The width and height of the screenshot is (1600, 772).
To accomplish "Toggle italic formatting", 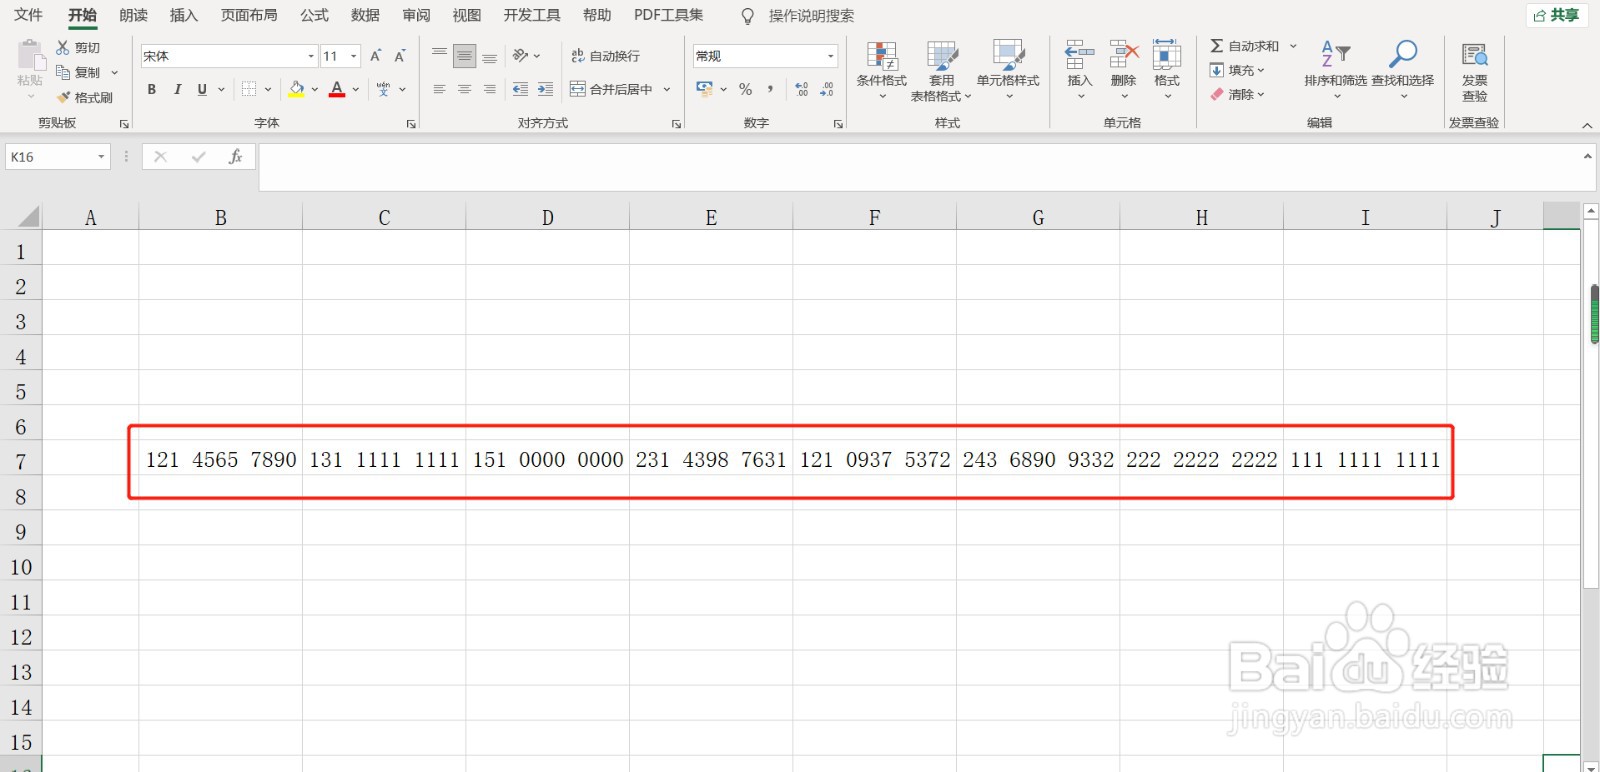I will point(177,89).
